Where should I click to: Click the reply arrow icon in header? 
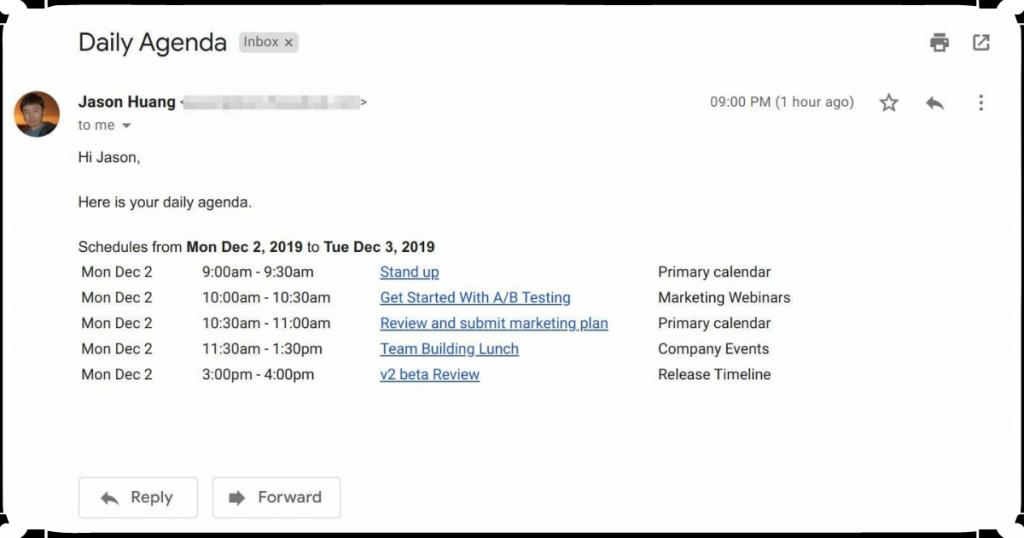935,103
